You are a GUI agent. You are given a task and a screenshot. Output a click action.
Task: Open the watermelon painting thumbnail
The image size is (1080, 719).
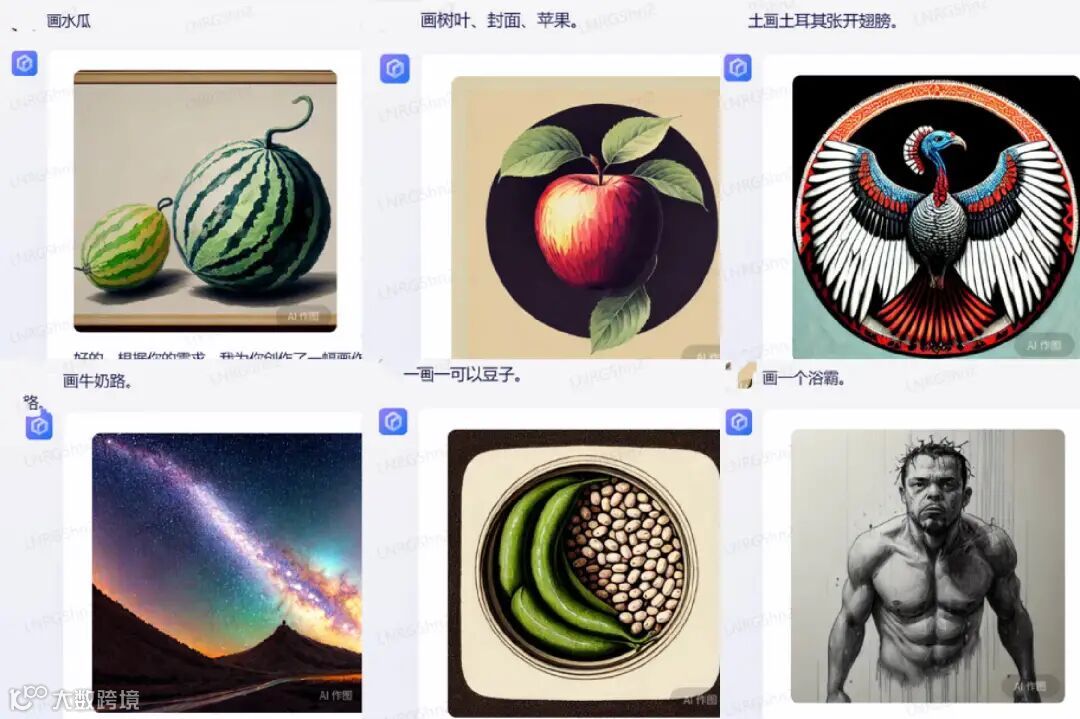point(205,200)
